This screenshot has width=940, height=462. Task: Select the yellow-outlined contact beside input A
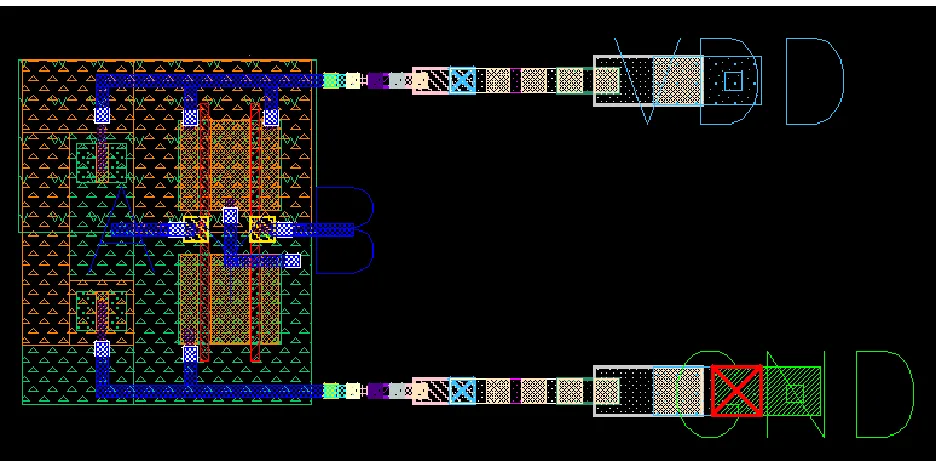(x=196, y=229)
